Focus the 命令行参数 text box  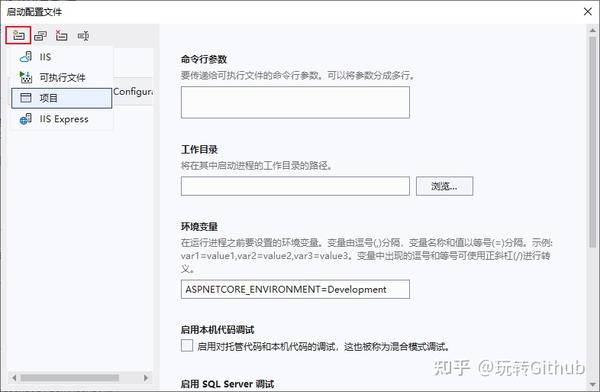295,102
